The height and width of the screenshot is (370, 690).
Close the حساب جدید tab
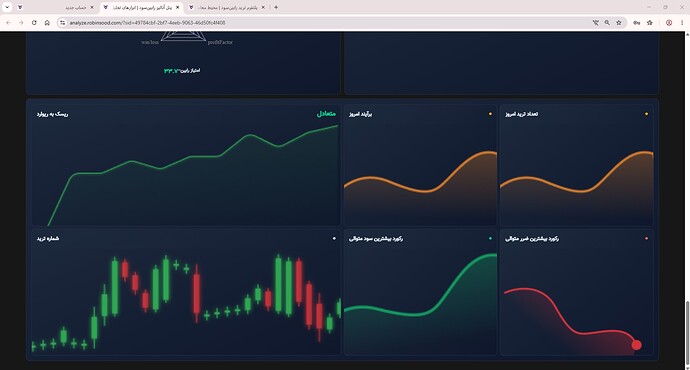point(92,7)
